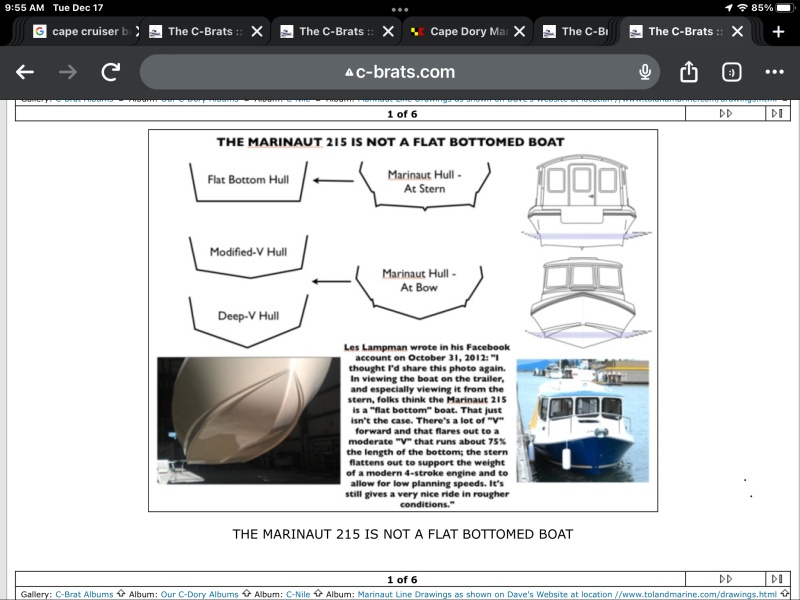Click the 'Marinaut Hull - At Stern' label
The width and height of the screenshot is (800, 600).
coord(424,182)
